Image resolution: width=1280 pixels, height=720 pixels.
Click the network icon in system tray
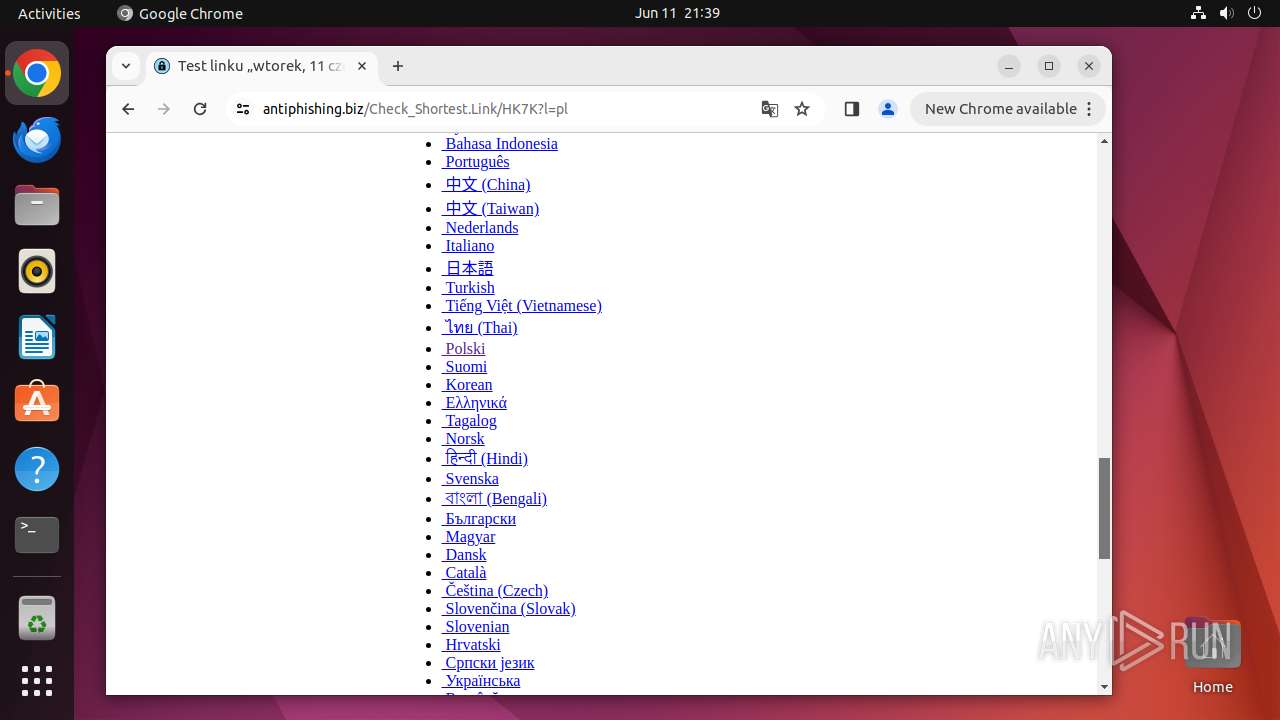[x=1198, y=13]
